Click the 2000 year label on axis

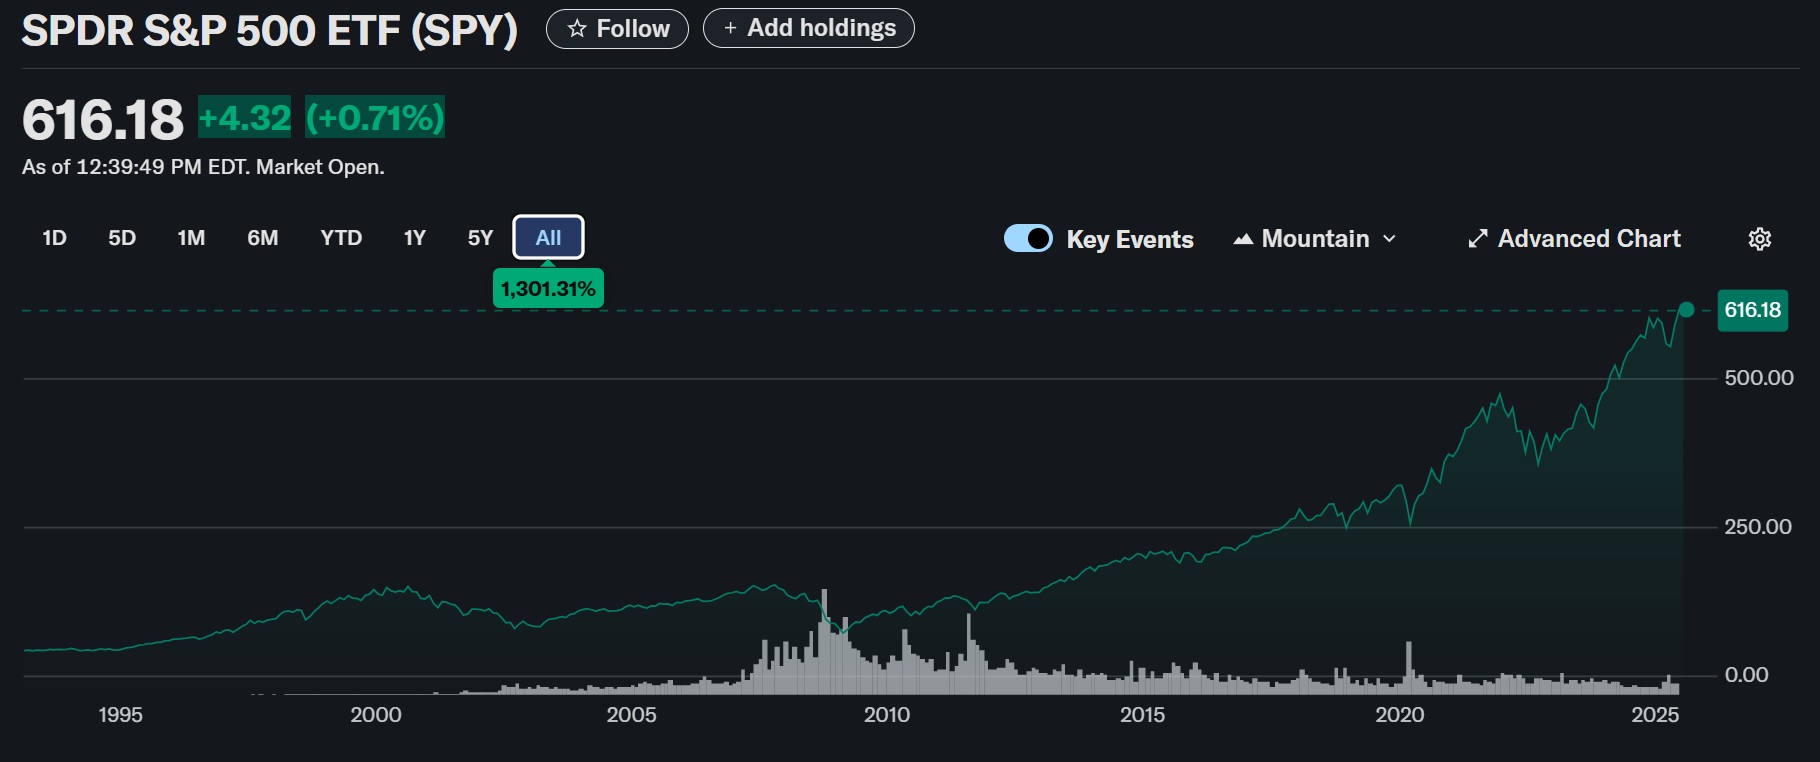(x=376, y=715)
